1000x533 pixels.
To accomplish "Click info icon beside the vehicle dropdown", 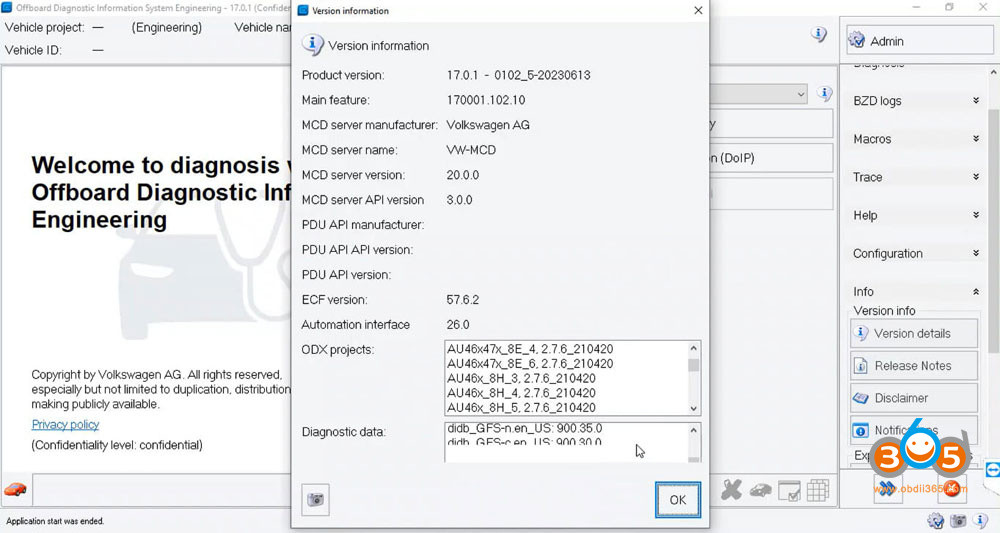I will [825, 94].
